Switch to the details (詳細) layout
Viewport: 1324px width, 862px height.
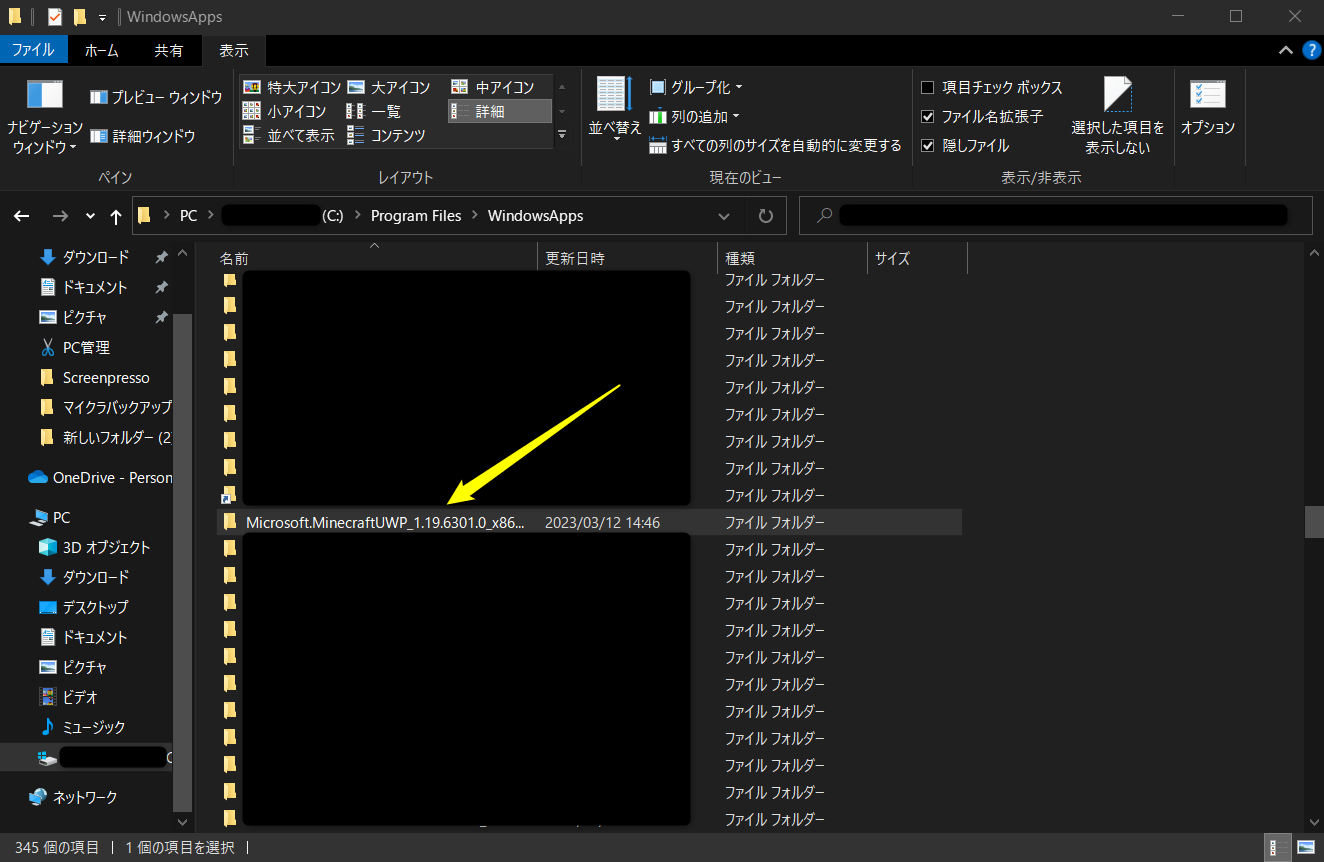489,111
